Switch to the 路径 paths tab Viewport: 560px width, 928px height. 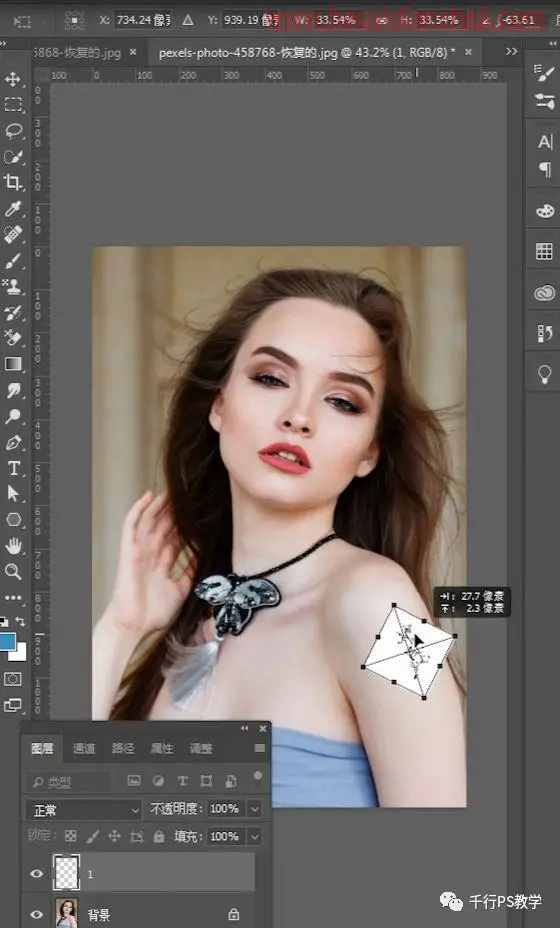coord(123,749)
